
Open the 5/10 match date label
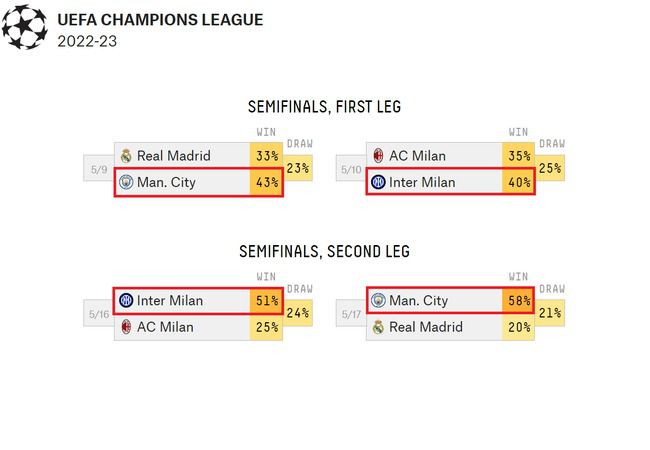(350, 170)
